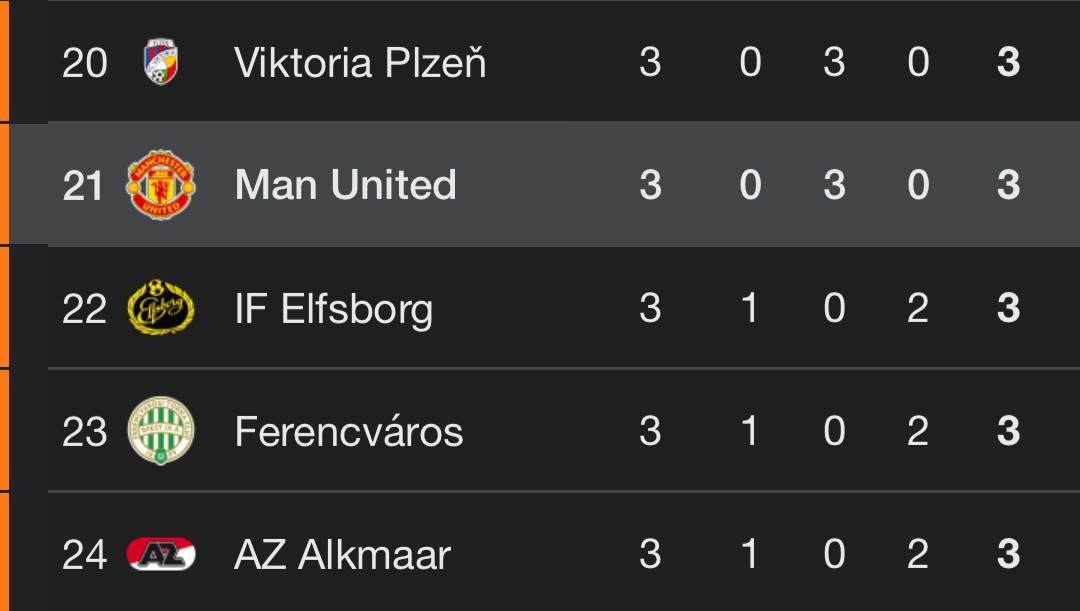This screenshot has width=1080, height=611.
Task: Click IF Elfsborg's bold points total
Action: coord(1008,308)
